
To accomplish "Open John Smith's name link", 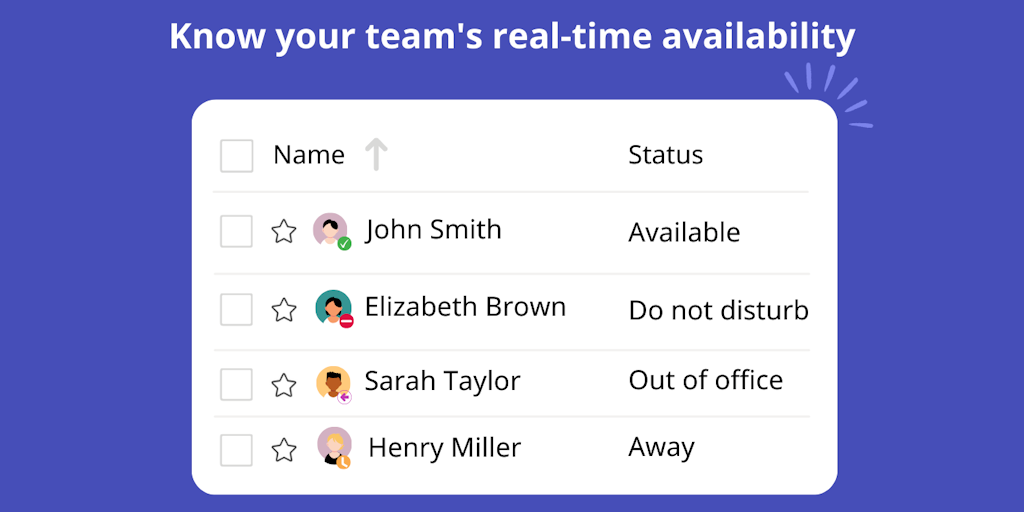I will click(x=433, y=230).
